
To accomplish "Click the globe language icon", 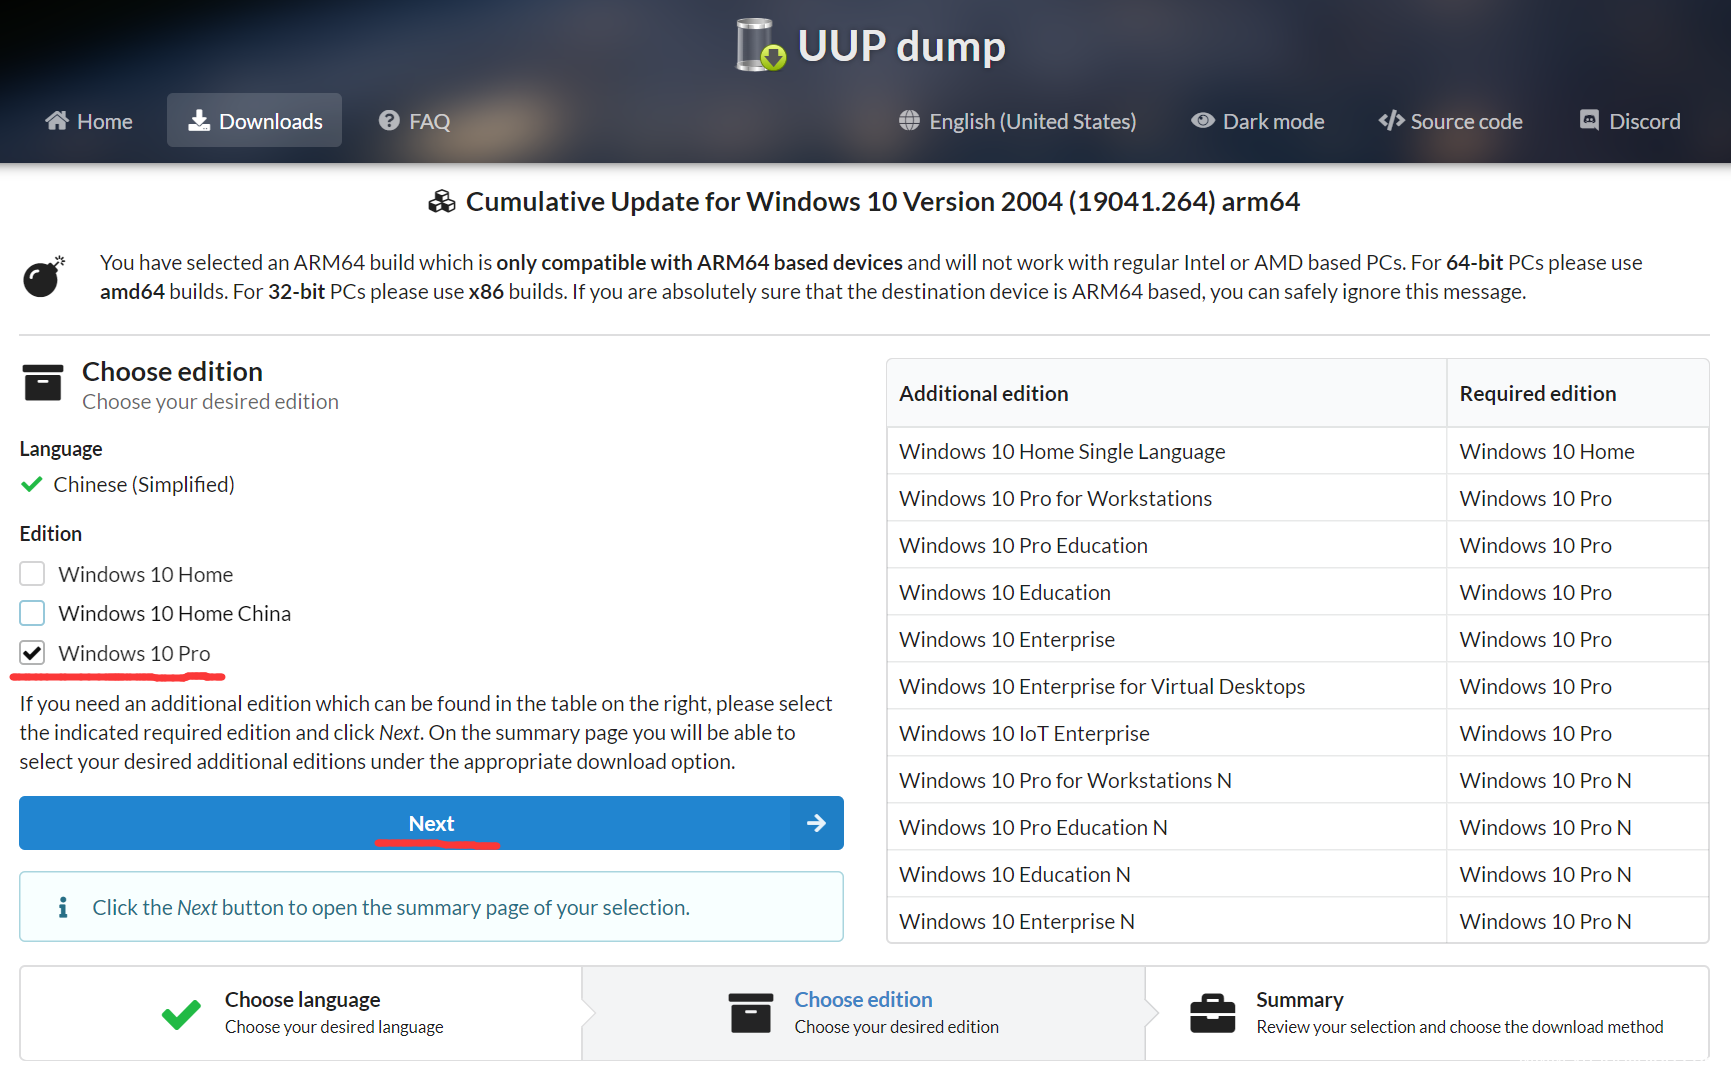I will 909,121.
